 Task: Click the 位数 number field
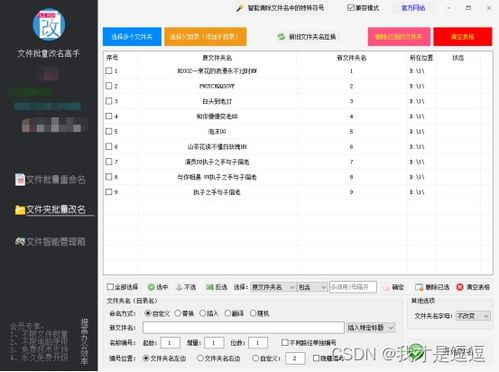[258, 343]
